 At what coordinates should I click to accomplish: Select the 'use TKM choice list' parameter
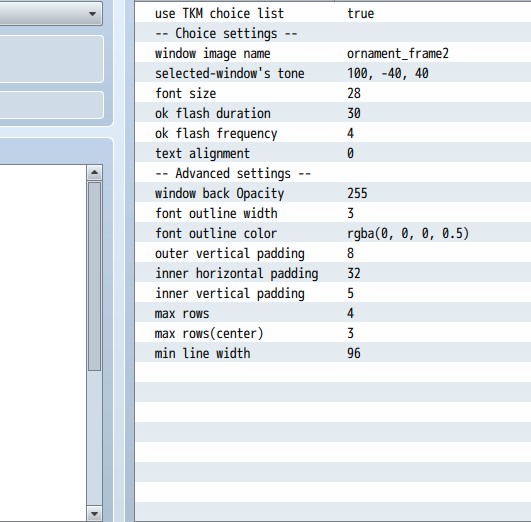pos(219,14)
